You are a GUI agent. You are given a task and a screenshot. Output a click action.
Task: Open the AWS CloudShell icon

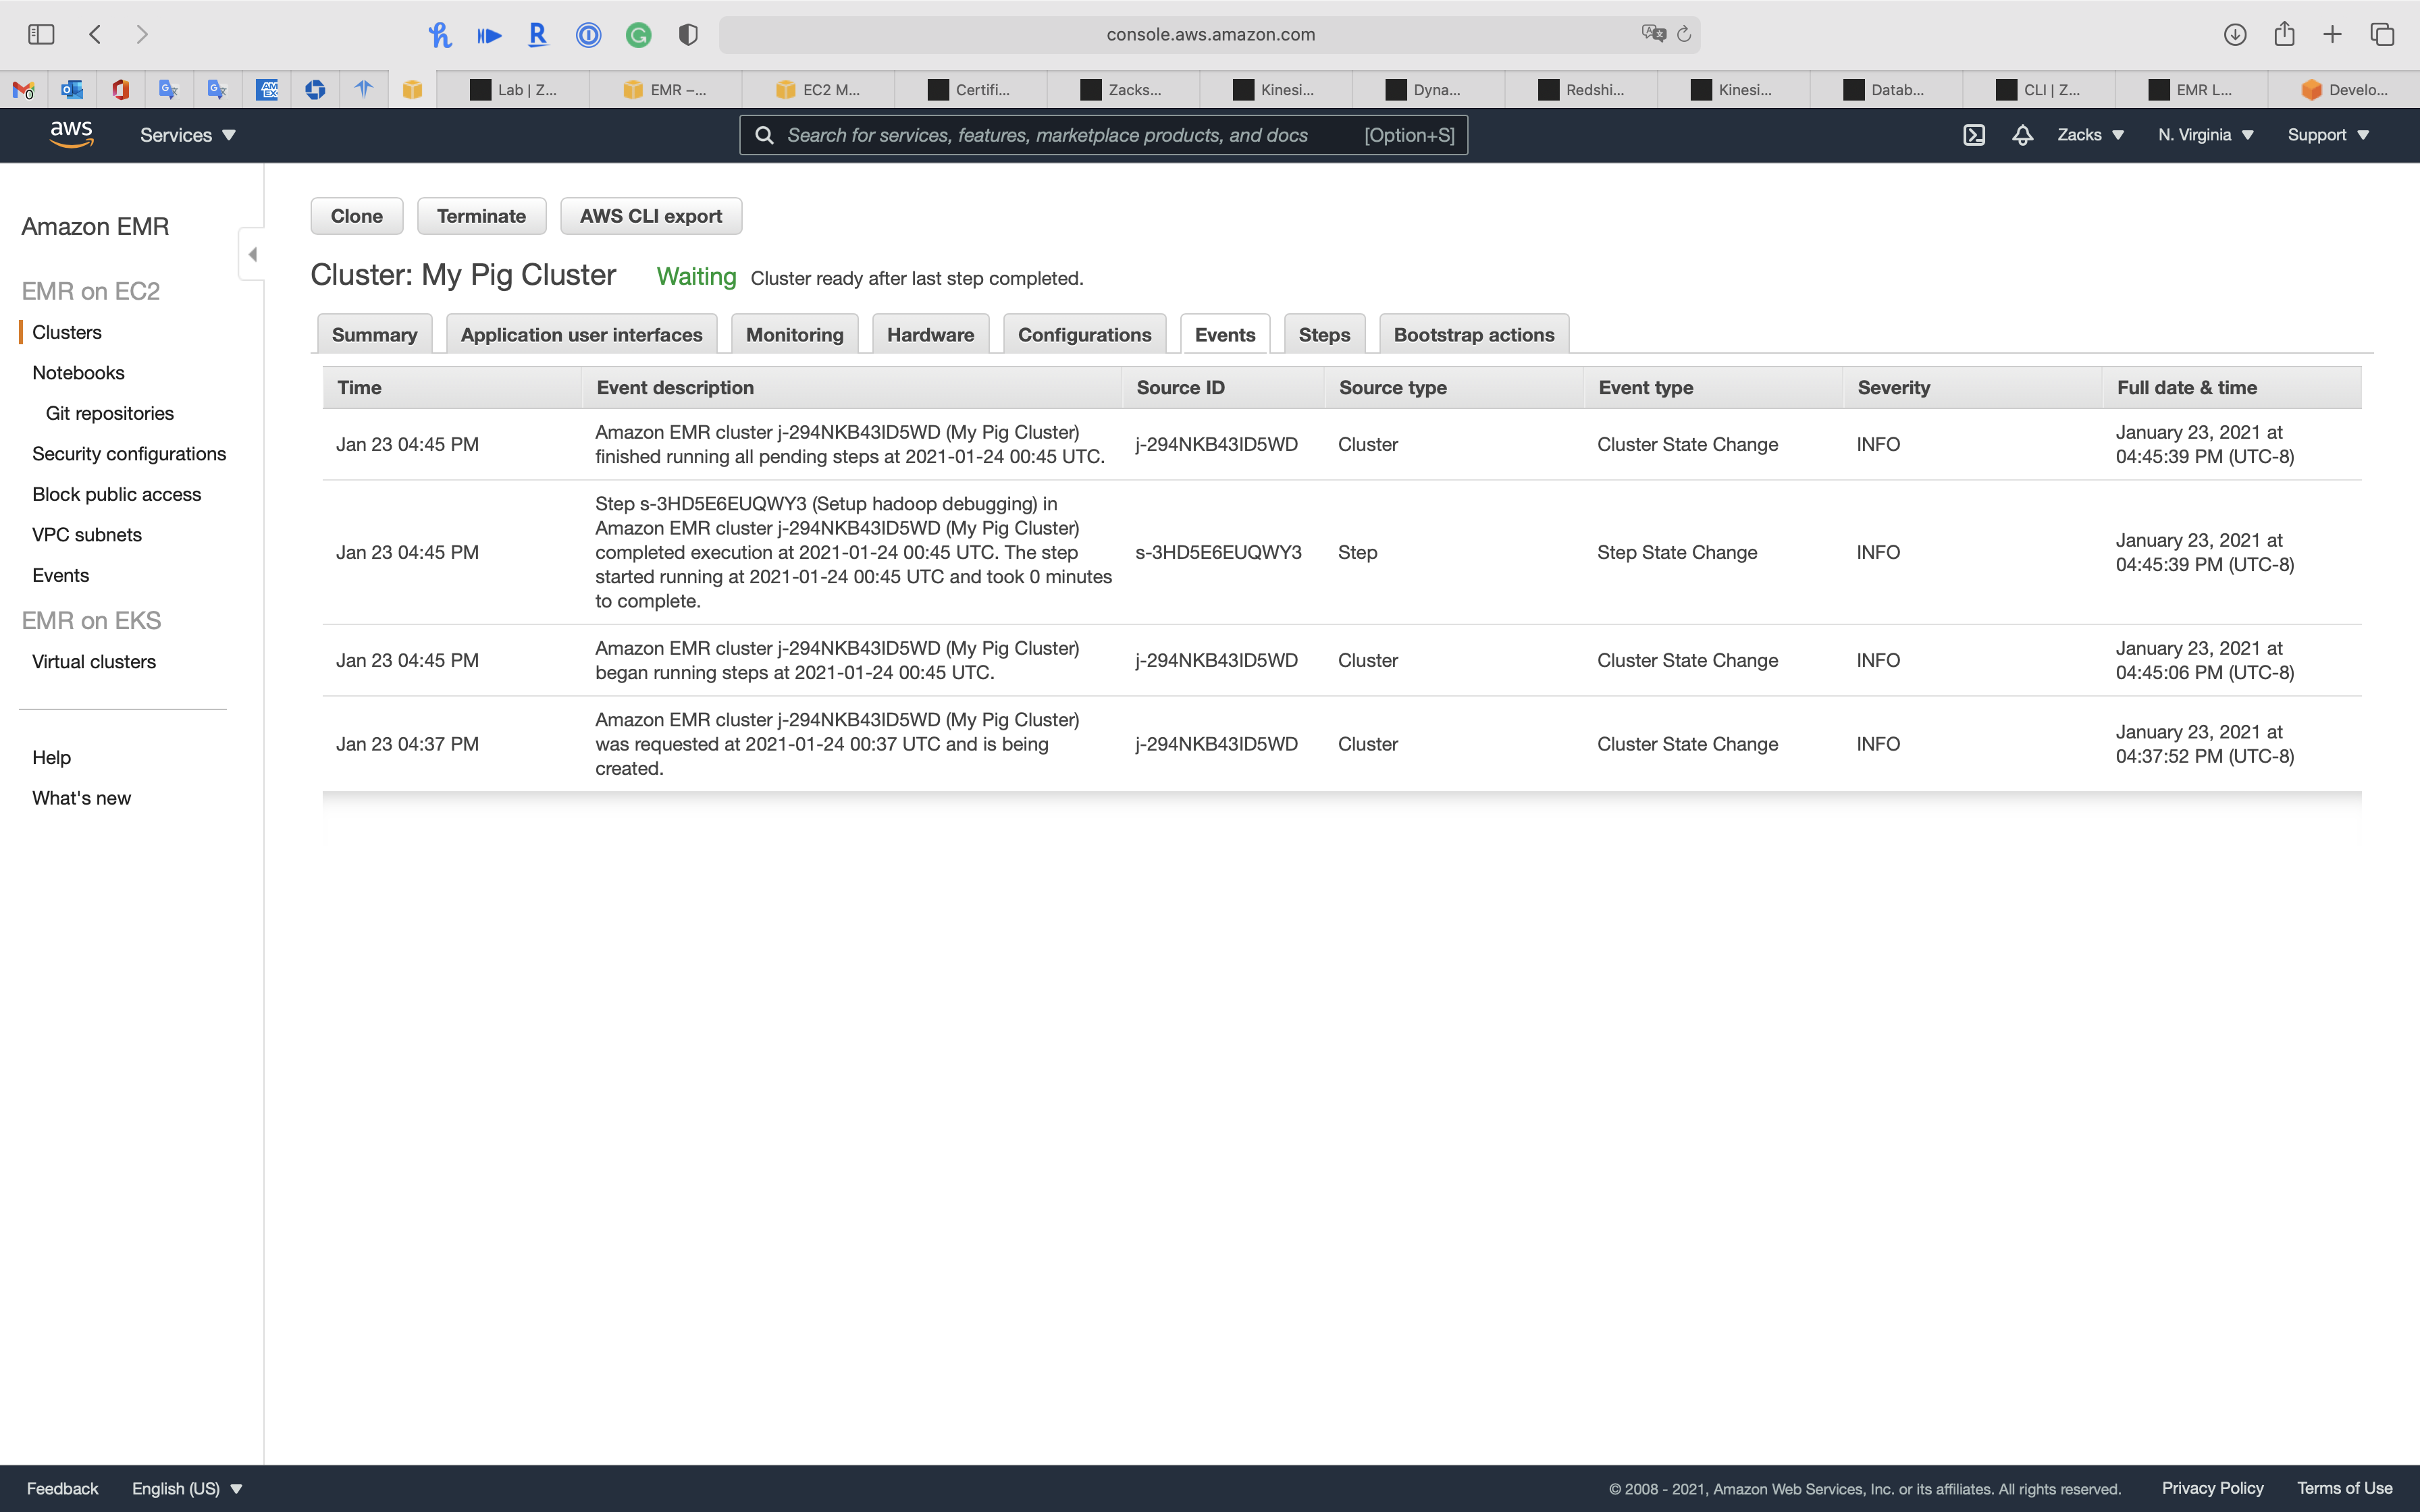coord(1973,135)
